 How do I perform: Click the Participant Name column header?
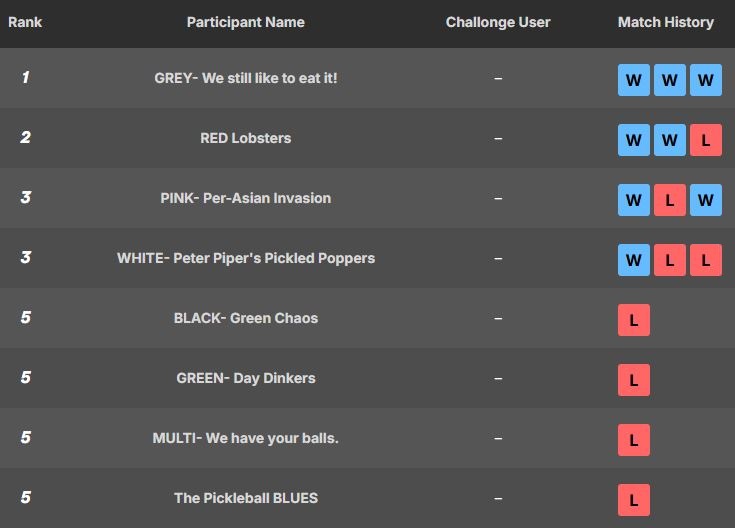(x=246, y=22)
